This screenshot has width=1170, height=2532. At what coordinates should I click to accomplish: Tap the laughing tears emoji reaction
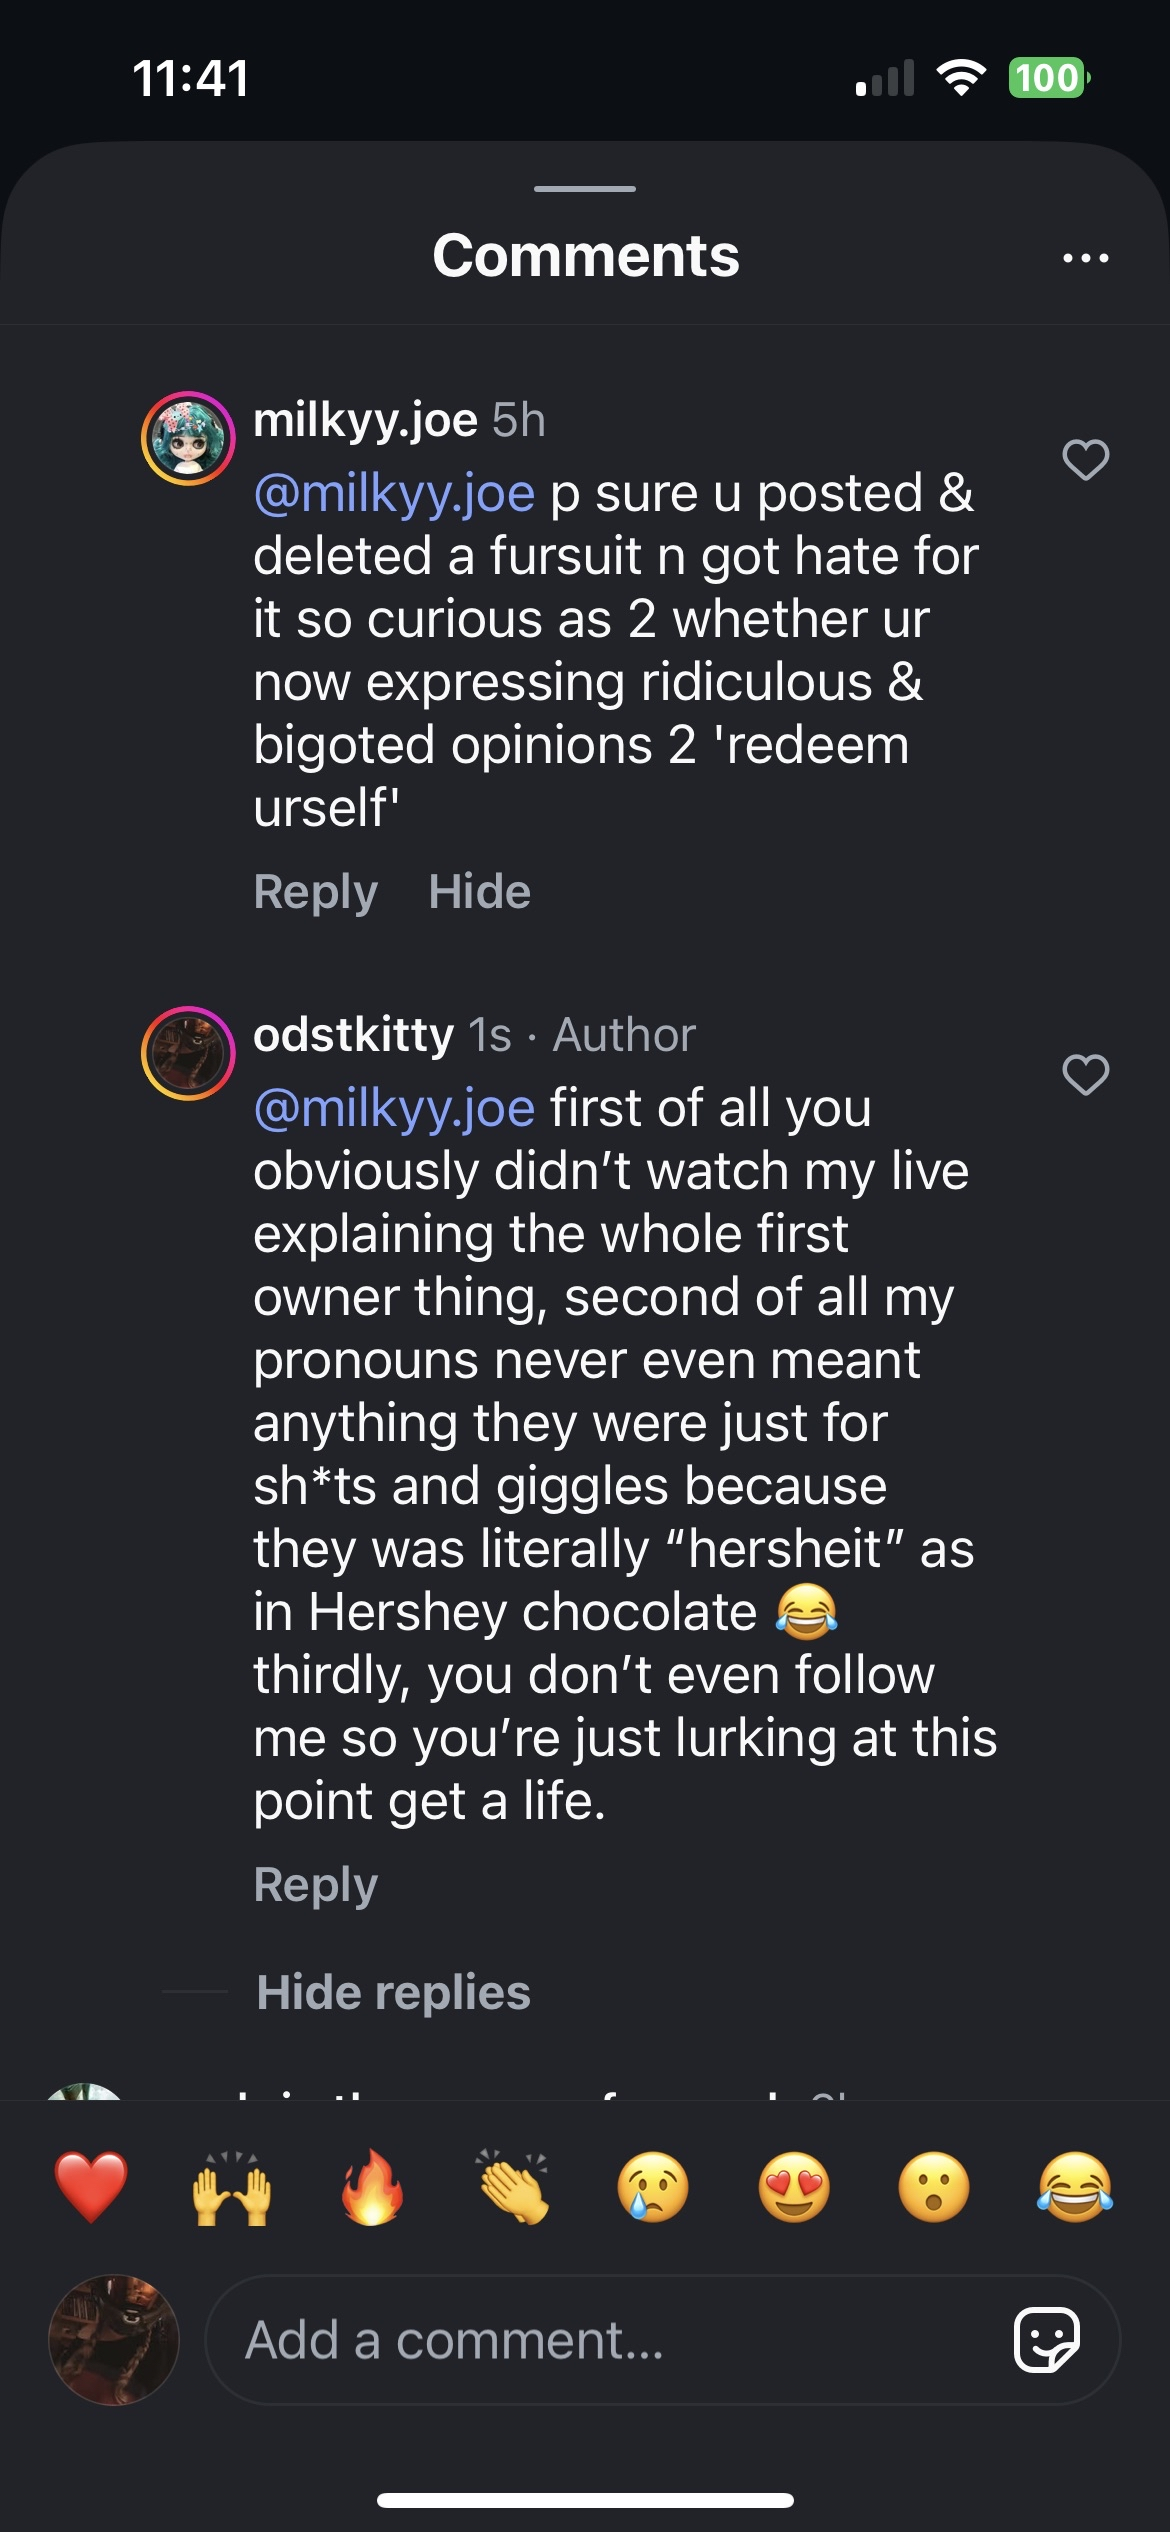click(1075, 2187)
